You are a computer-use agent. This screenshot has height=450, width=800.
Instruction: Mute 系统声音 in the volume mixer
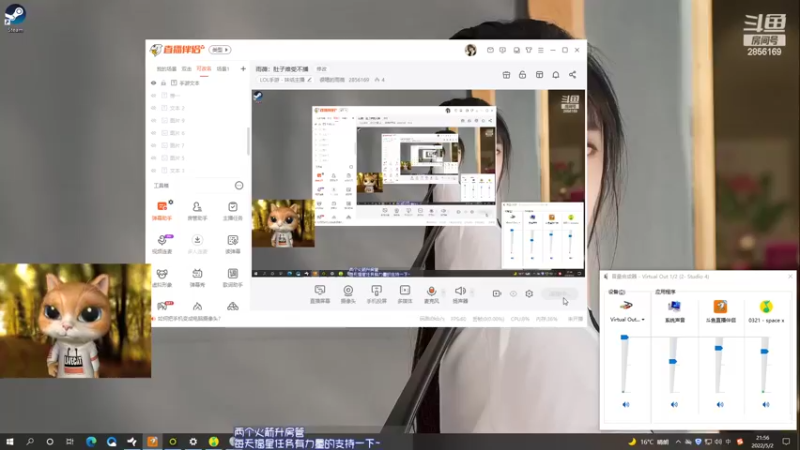(674, 405)
